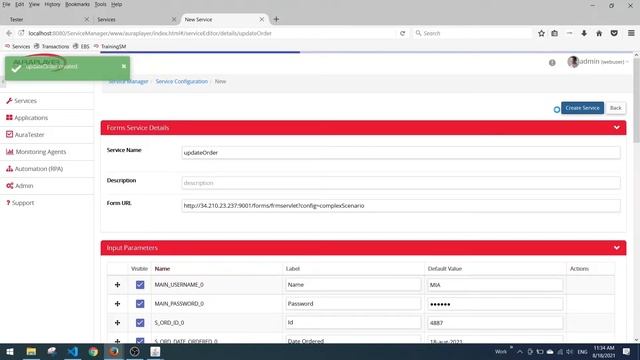
Task: Go to the browser home icon
Action: [x=599, y=33]
